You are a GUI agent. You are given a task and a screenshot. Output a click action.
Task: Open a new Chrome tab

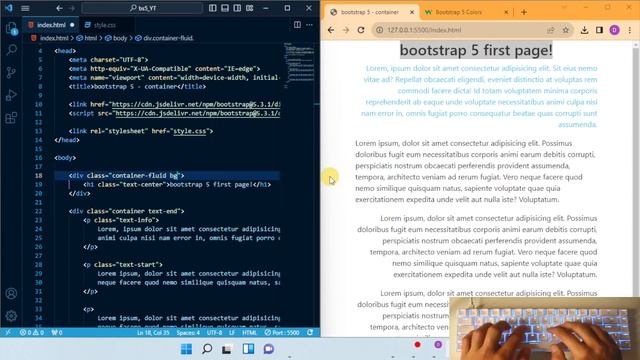524,12
